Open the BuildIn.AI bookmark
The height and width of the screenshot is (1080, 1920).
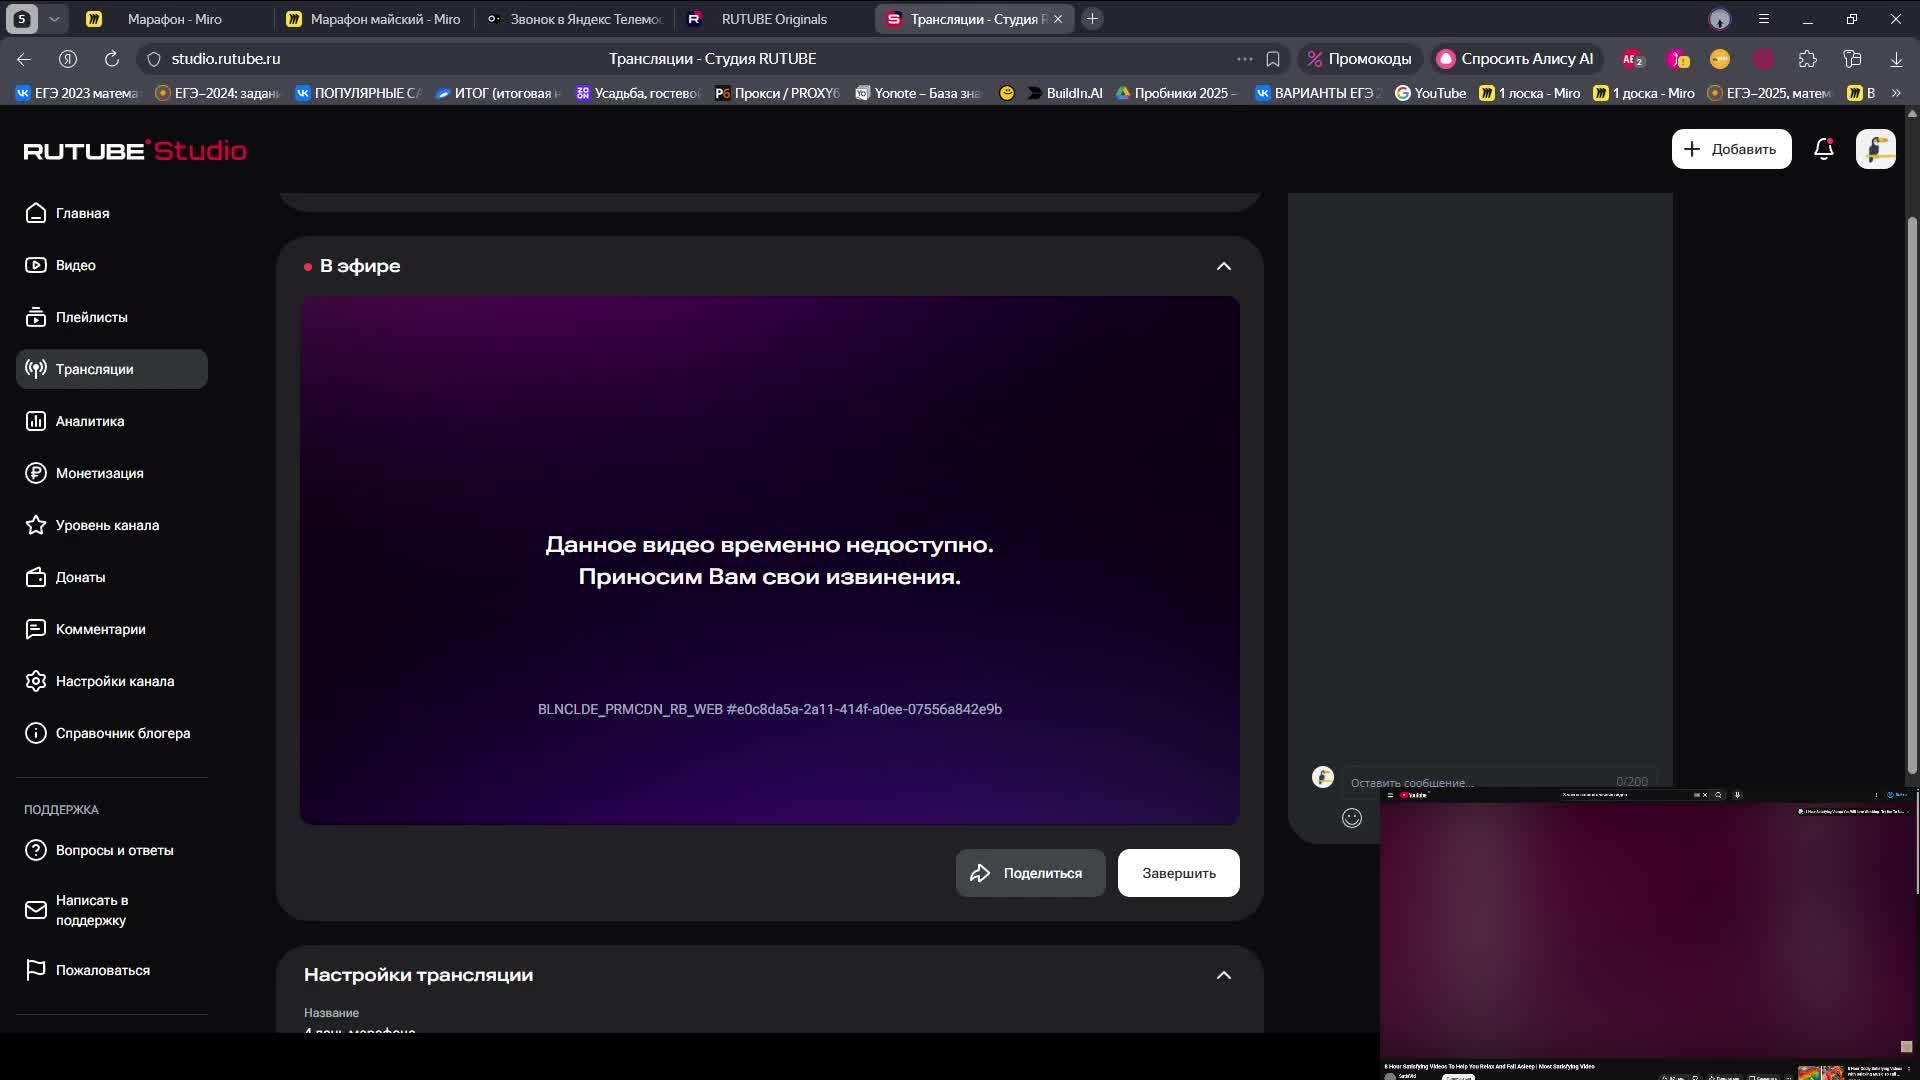[1064, 93]
